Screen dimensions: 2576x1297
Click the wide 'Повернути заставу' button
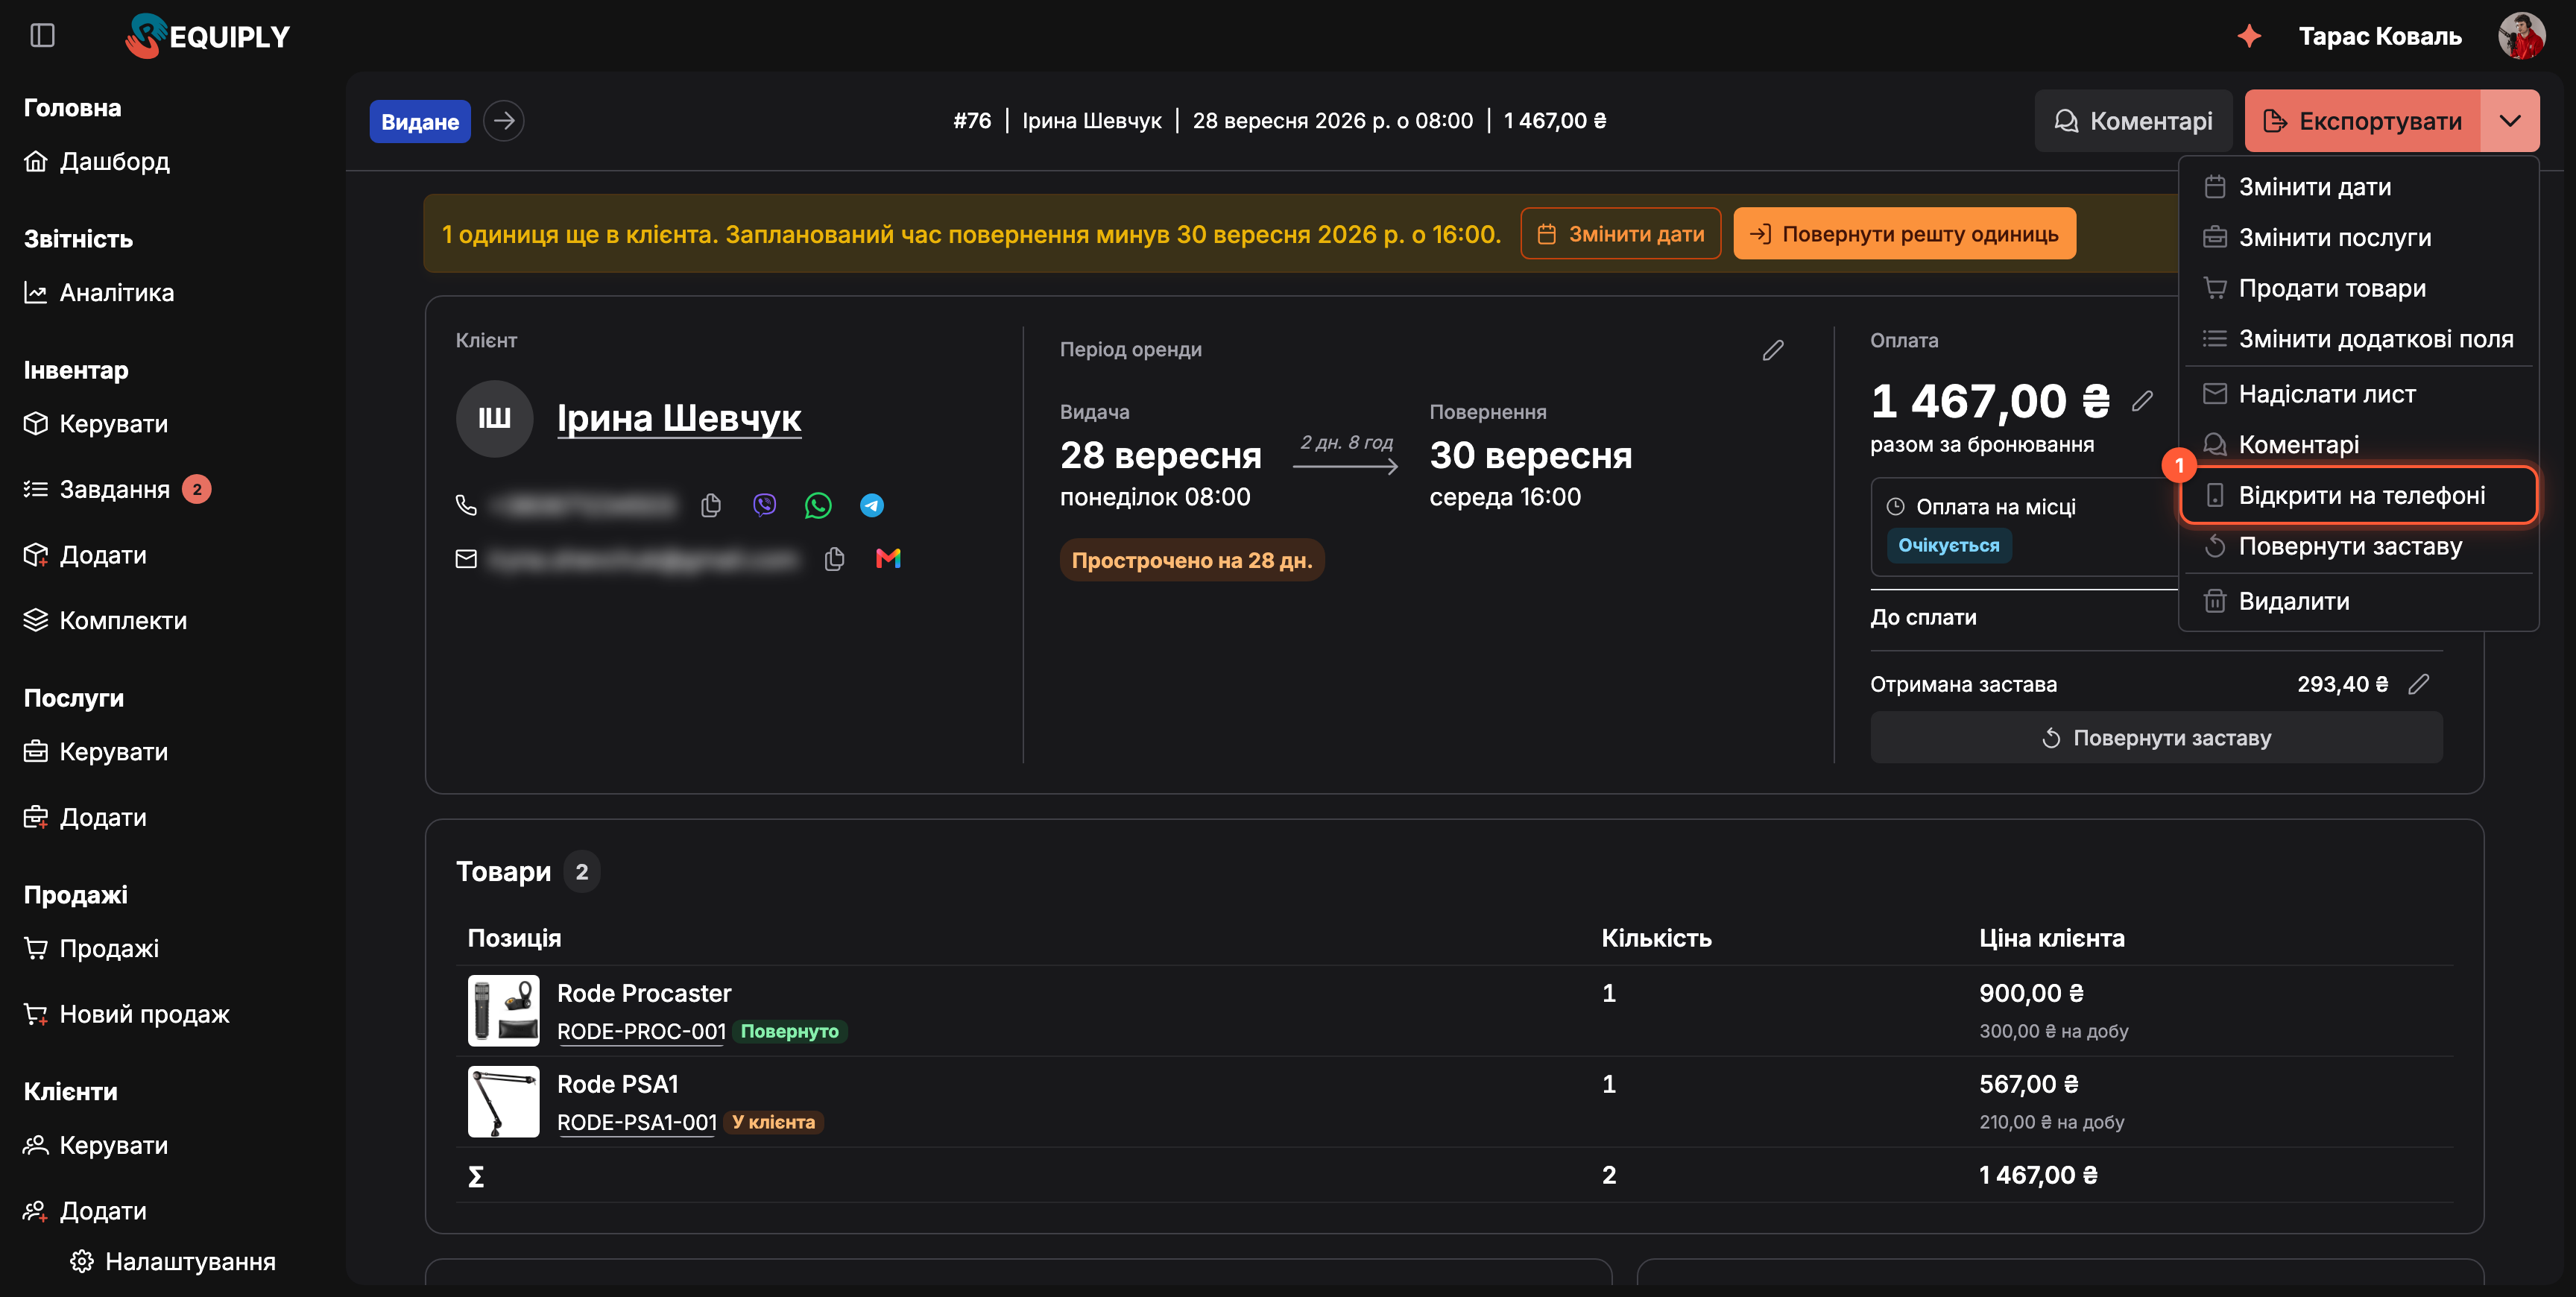[2156, 738]
